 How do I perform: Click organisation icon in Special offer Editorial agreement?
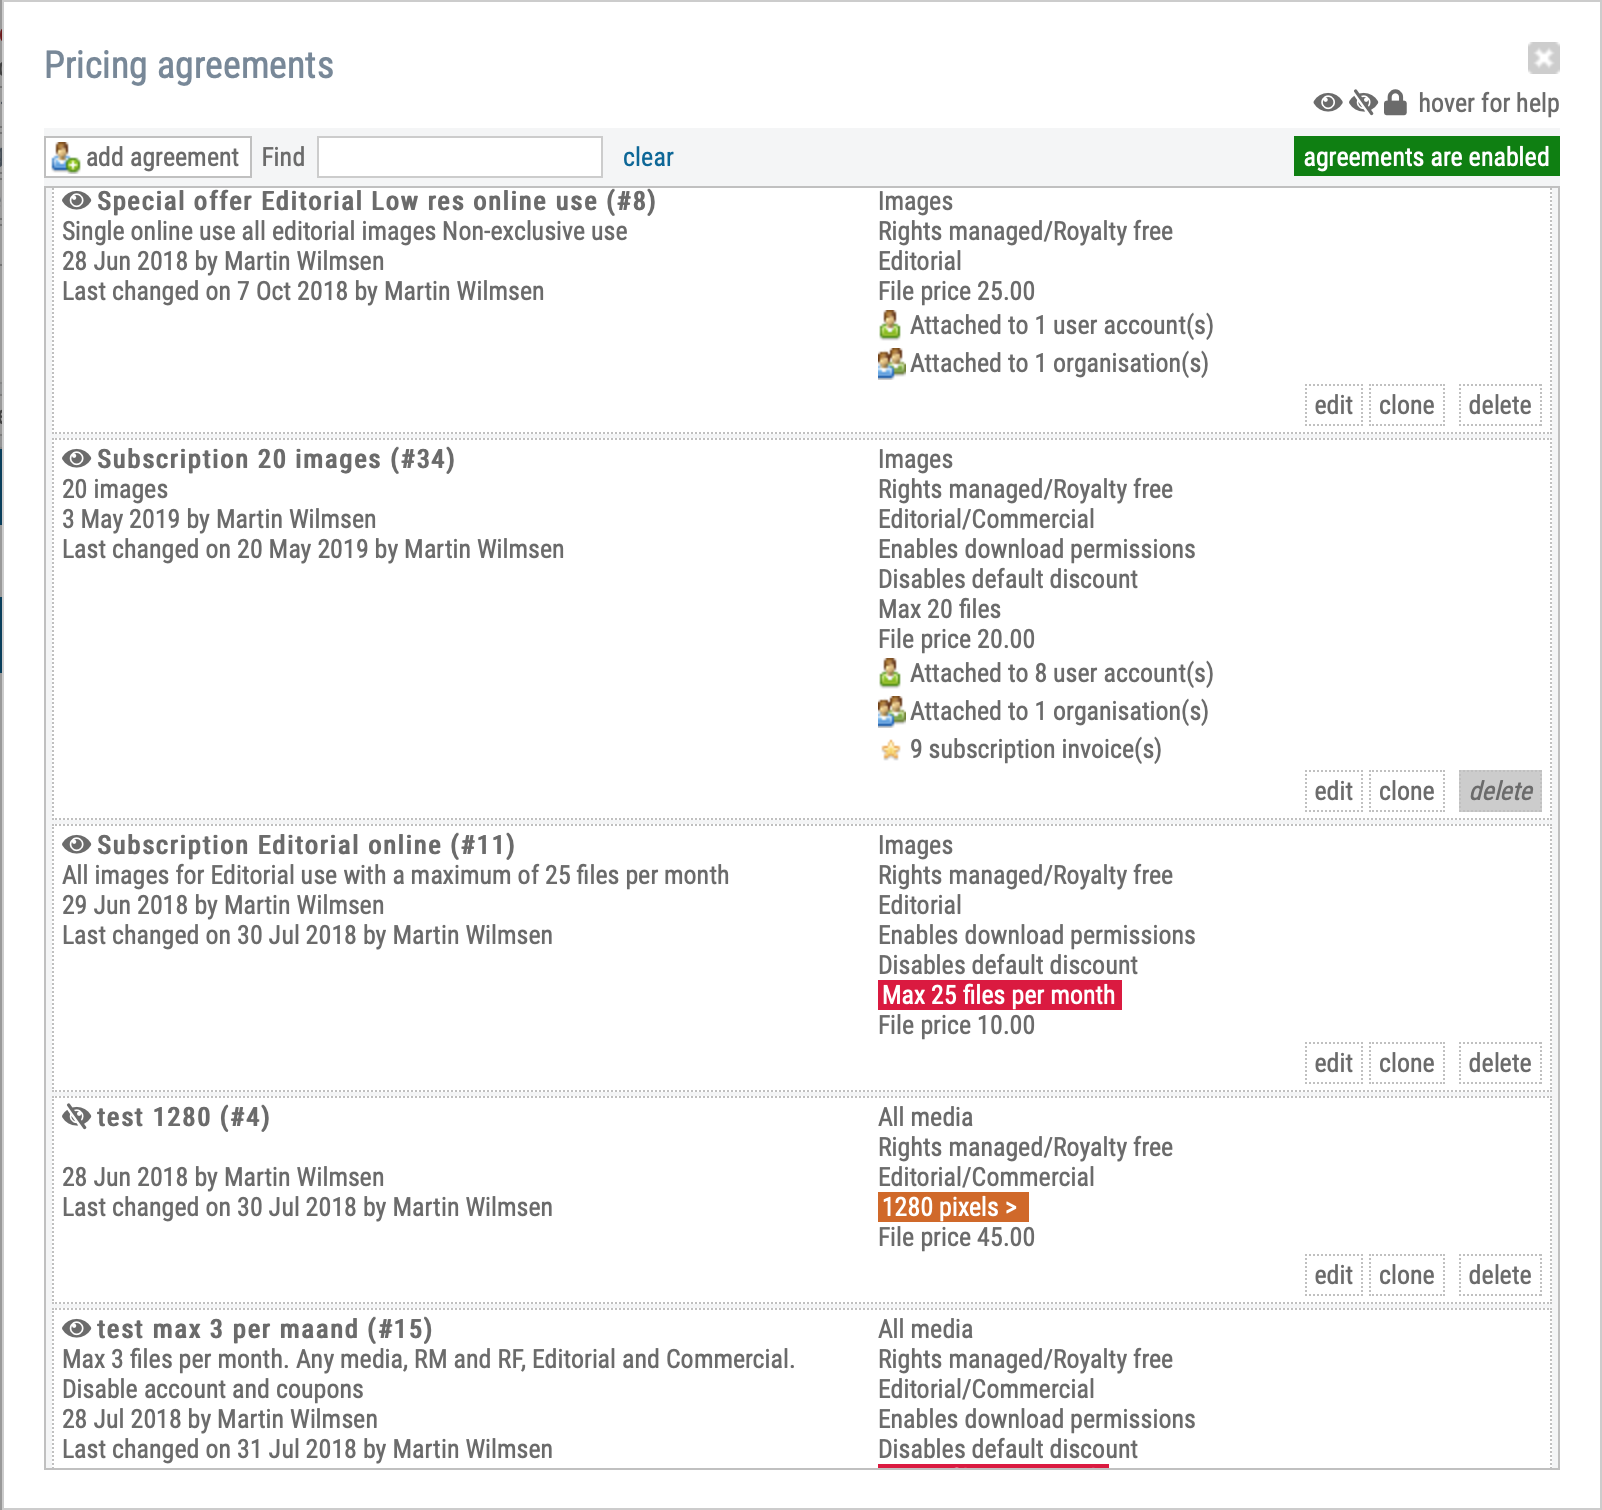[x=891, y=363]
